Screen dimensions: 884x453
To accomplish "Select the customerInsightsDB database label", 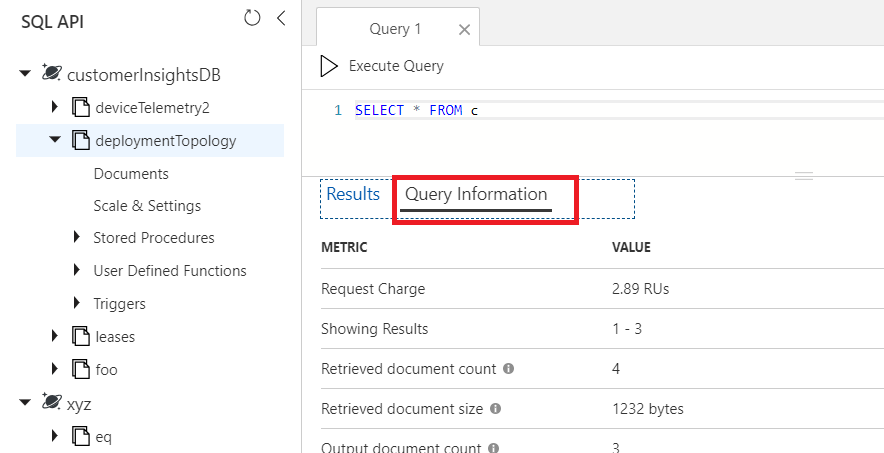I will pos(144,75).
